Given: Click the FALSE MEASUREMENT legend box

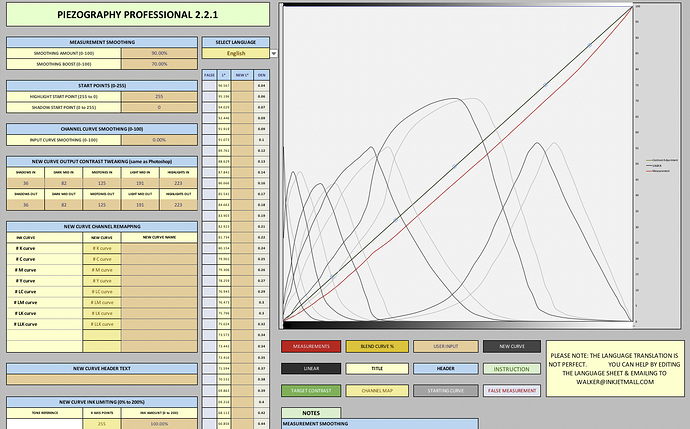Looking at the screenshot, I should point(512,391).
